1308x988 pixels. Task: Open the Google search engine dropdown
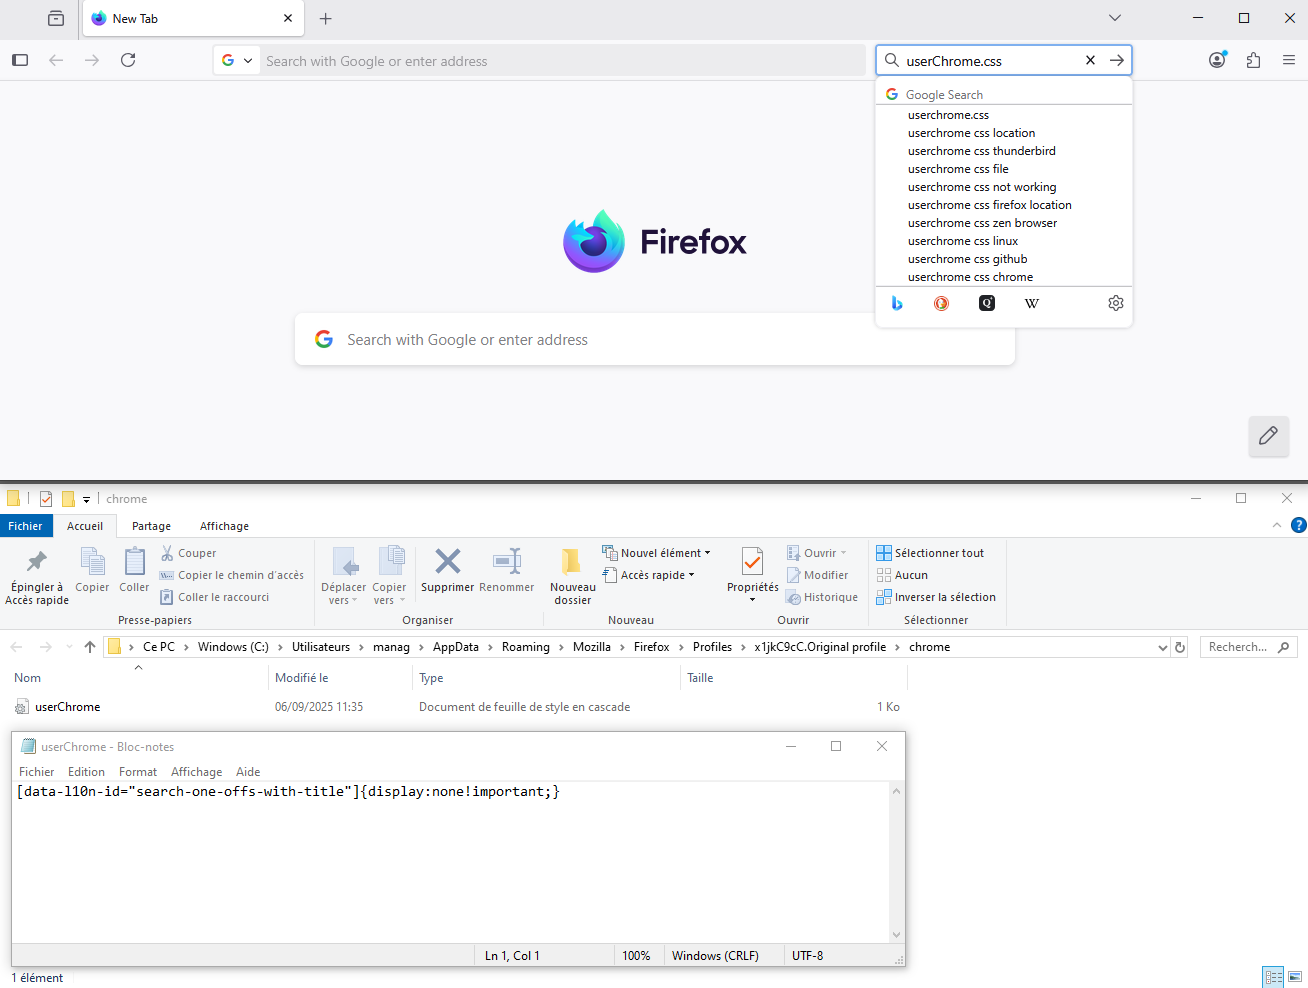(237, 60)
